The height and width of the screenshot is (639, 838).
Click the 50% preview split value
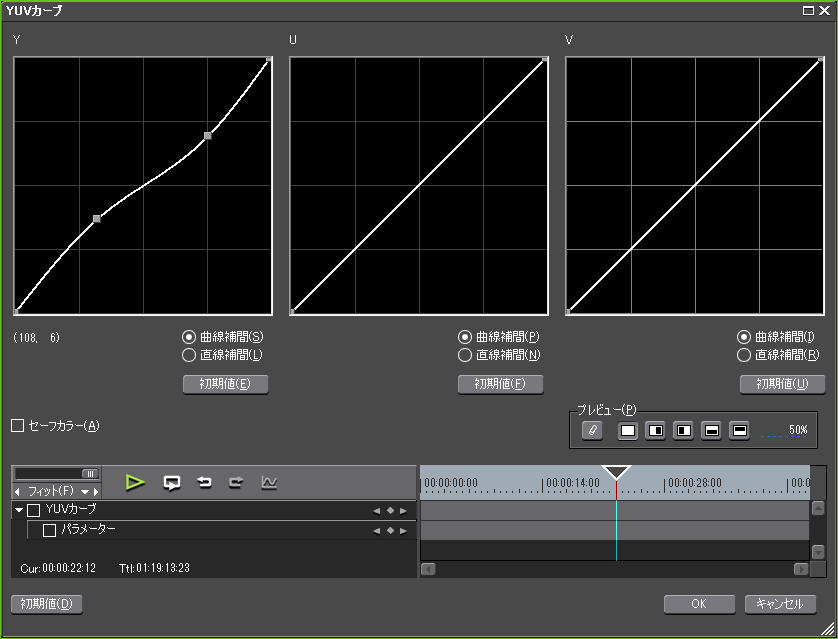click(798, 430)
